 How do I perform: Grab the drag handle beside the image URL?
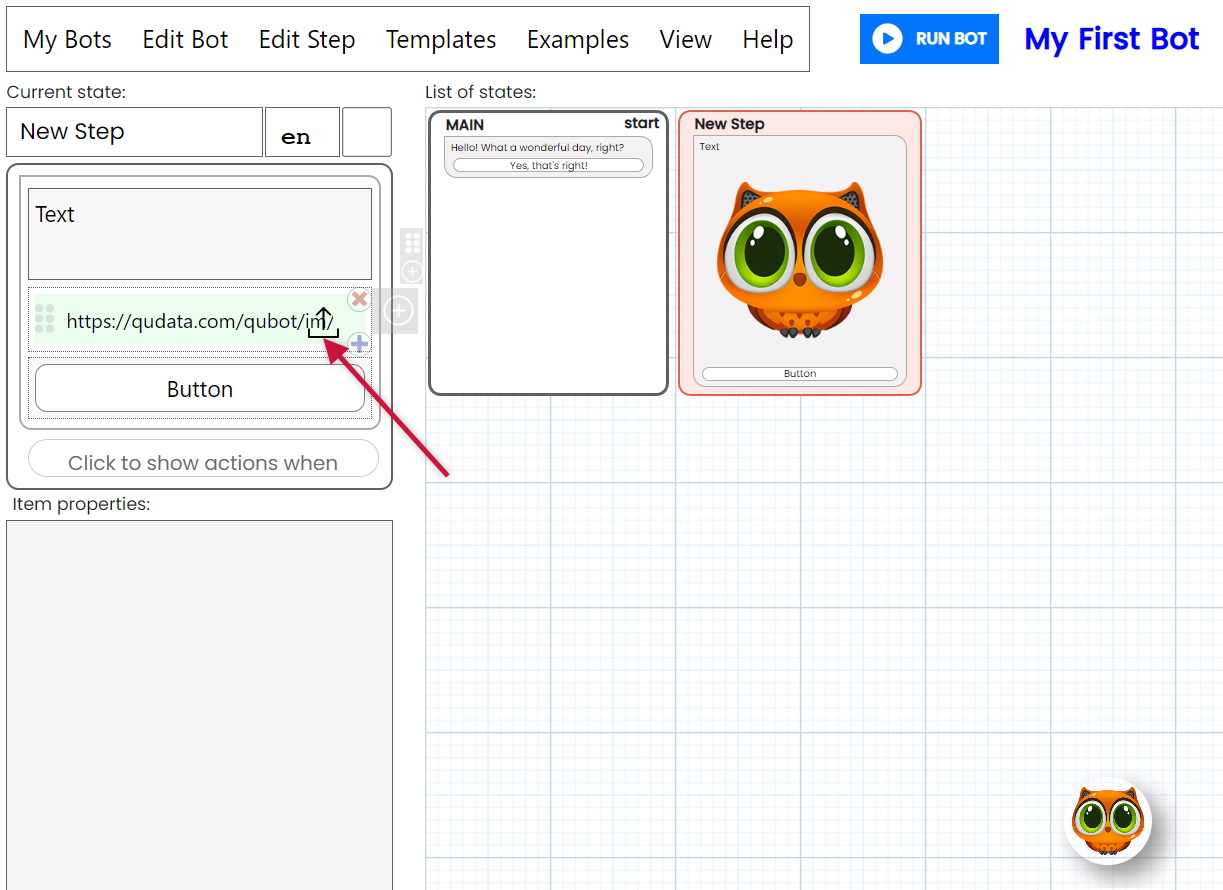tap(45, 319)
